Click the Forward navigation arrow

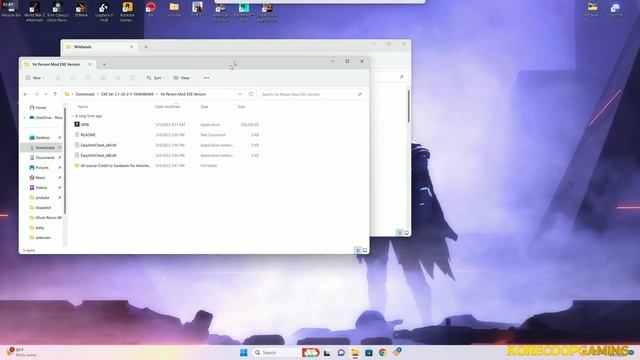point(36,94)
